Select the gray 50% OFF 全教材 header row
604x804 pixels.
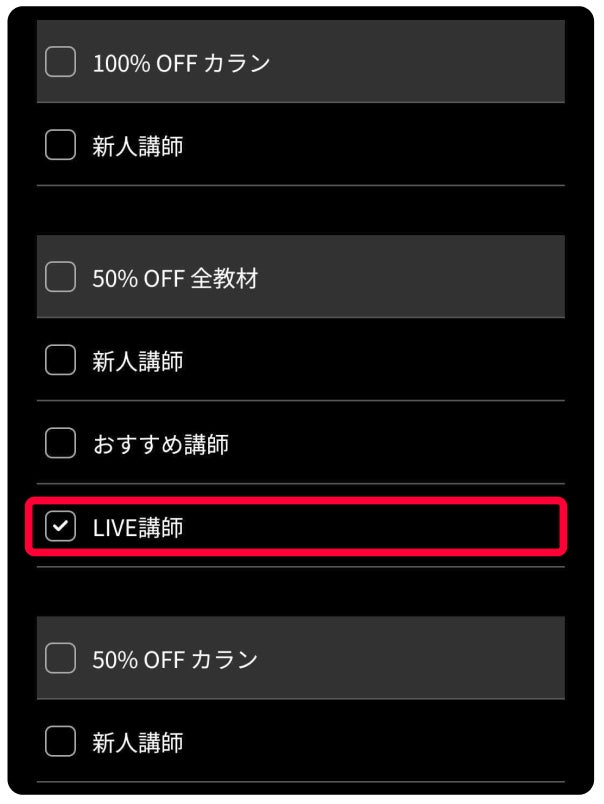301,277
